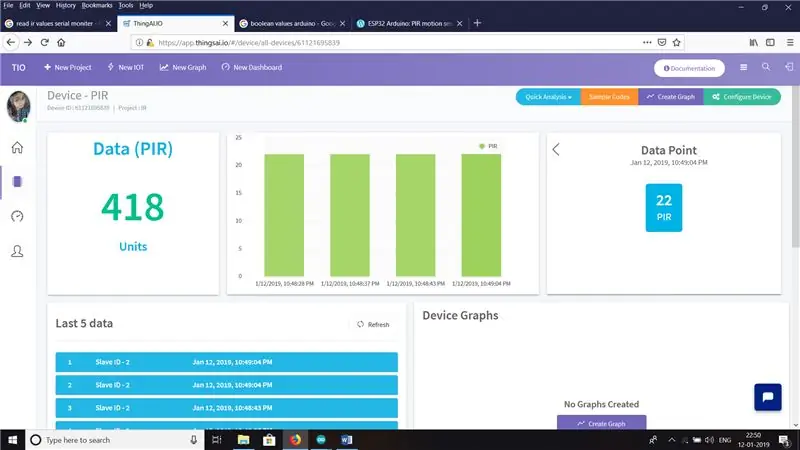
Task: Open Sample Codes
Action: point(609,97)
